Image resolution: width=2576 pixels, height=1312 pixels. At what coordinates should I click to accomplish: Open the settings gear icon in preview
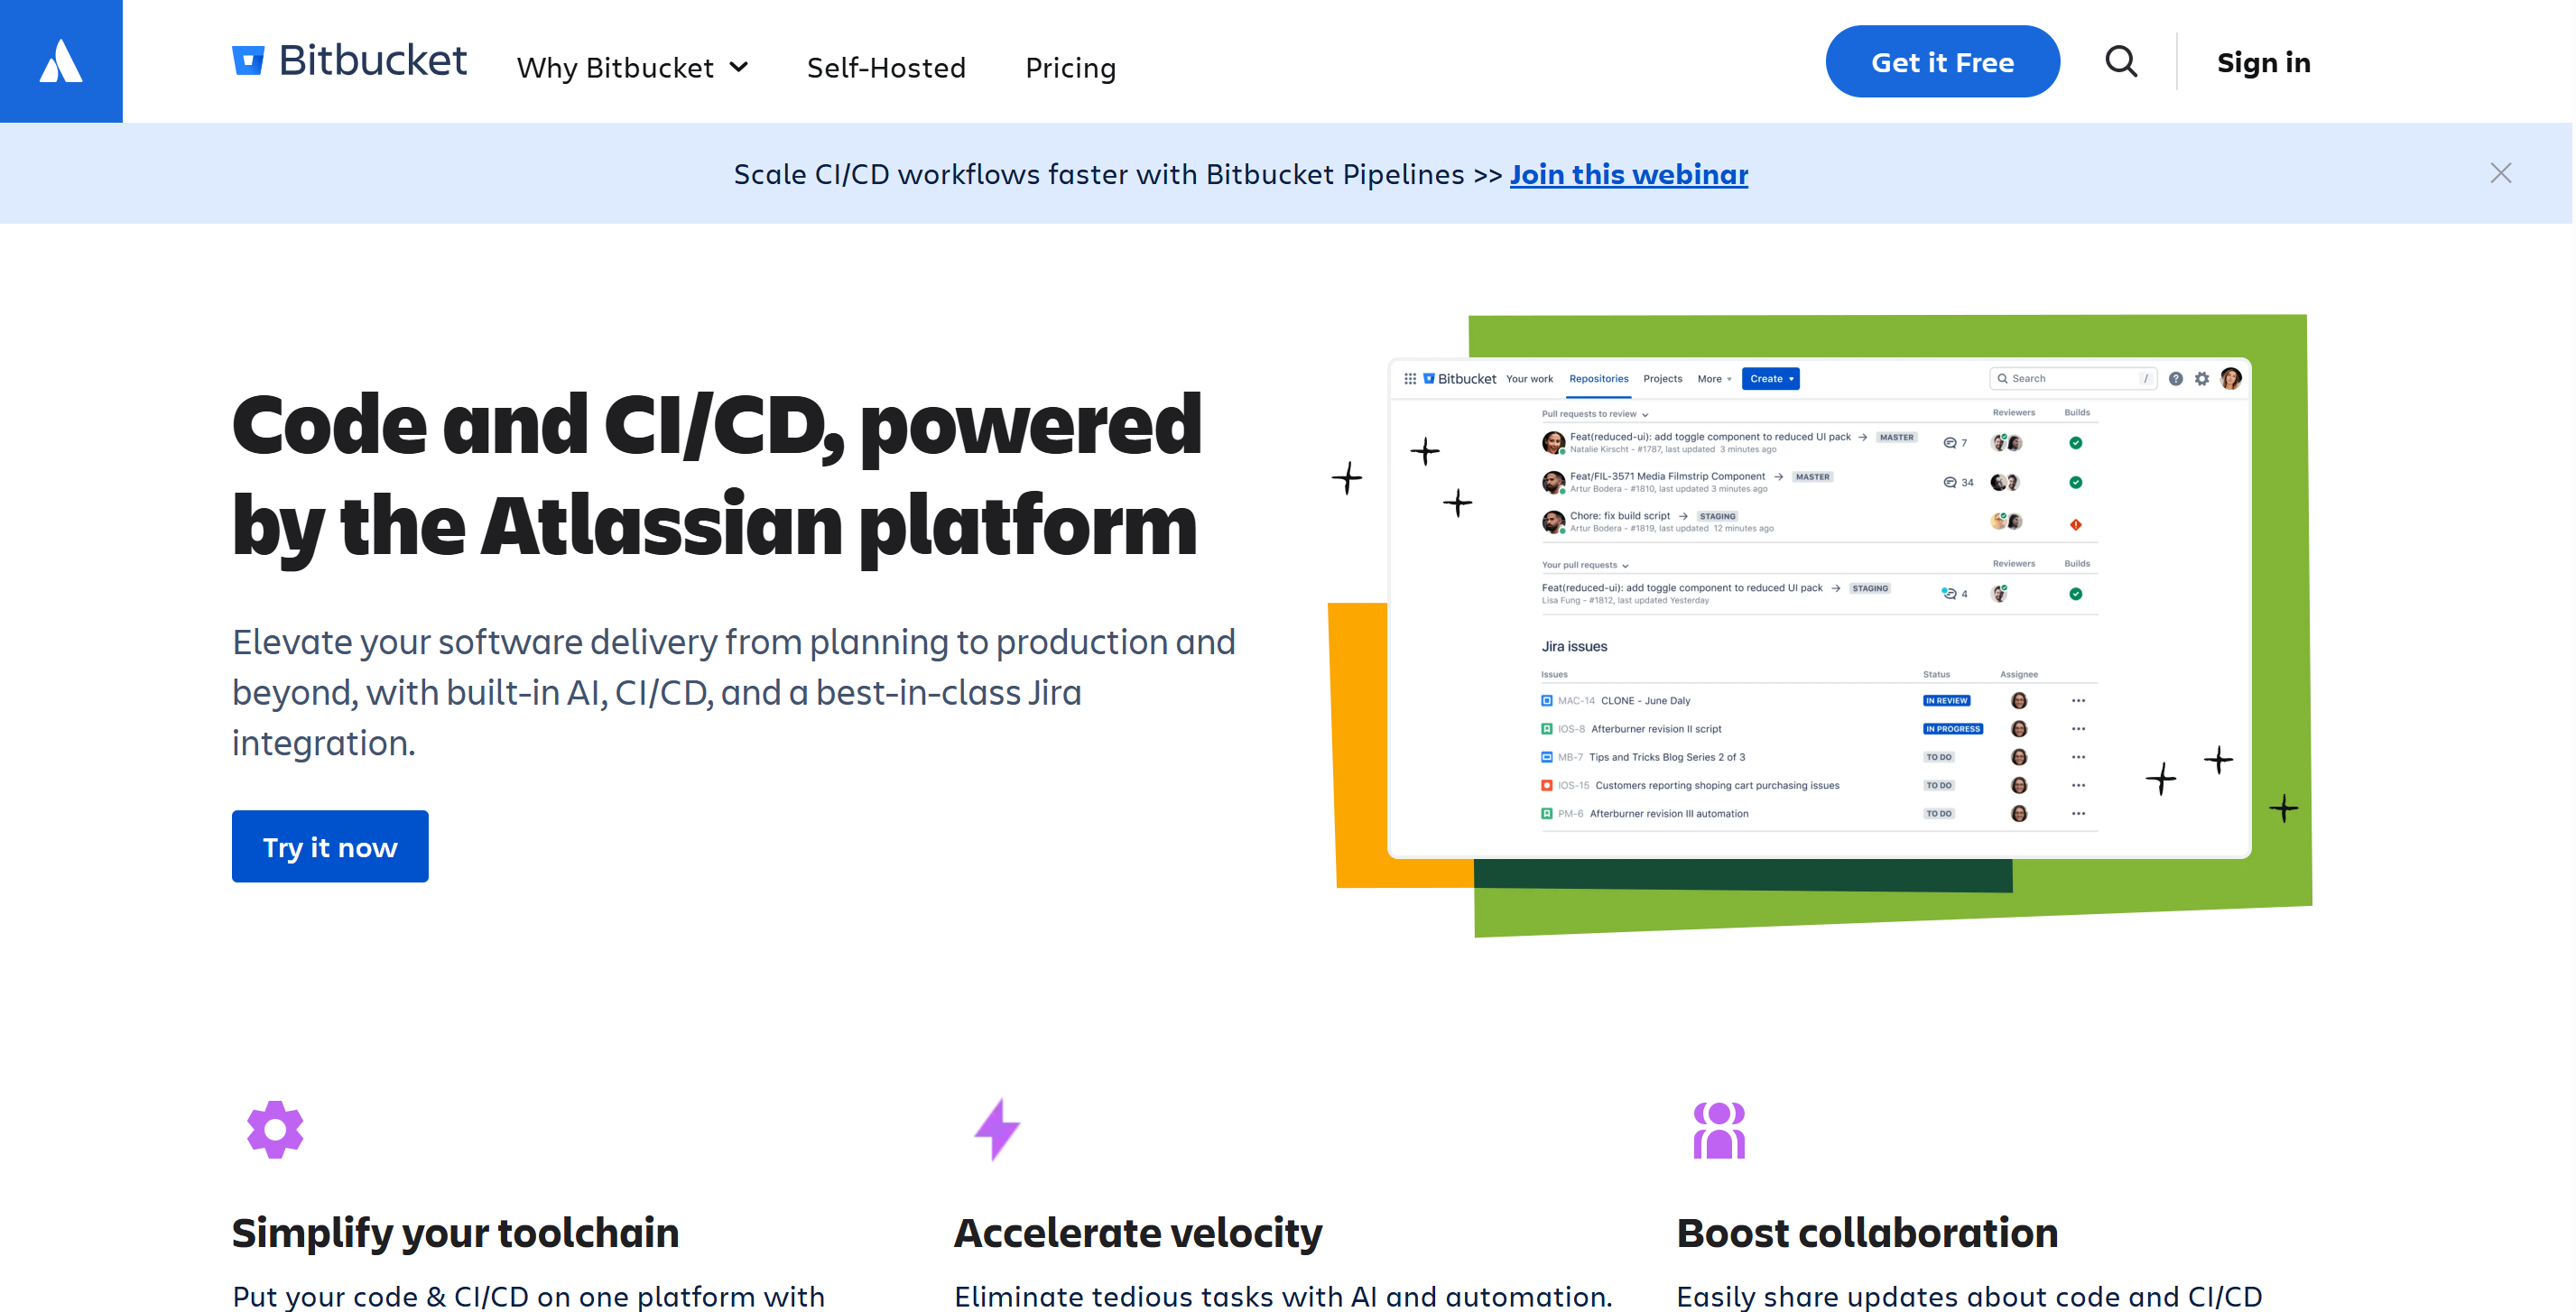click(x=2202, y=379)
